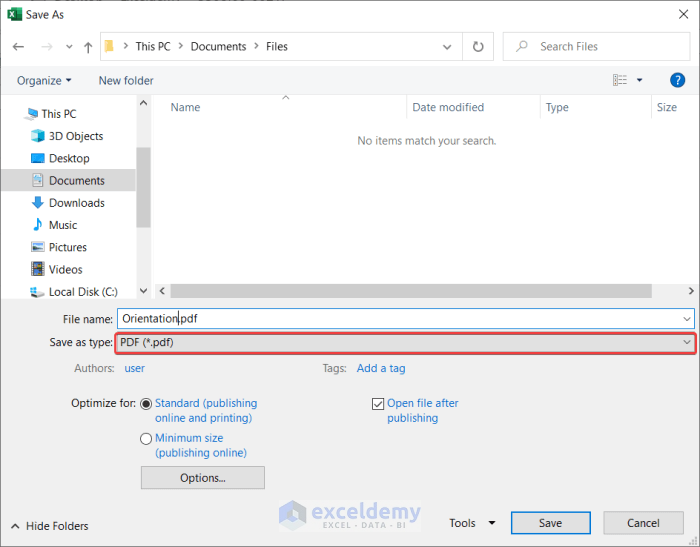Expand the File name dropdown arrow

[x=687, y=319]
